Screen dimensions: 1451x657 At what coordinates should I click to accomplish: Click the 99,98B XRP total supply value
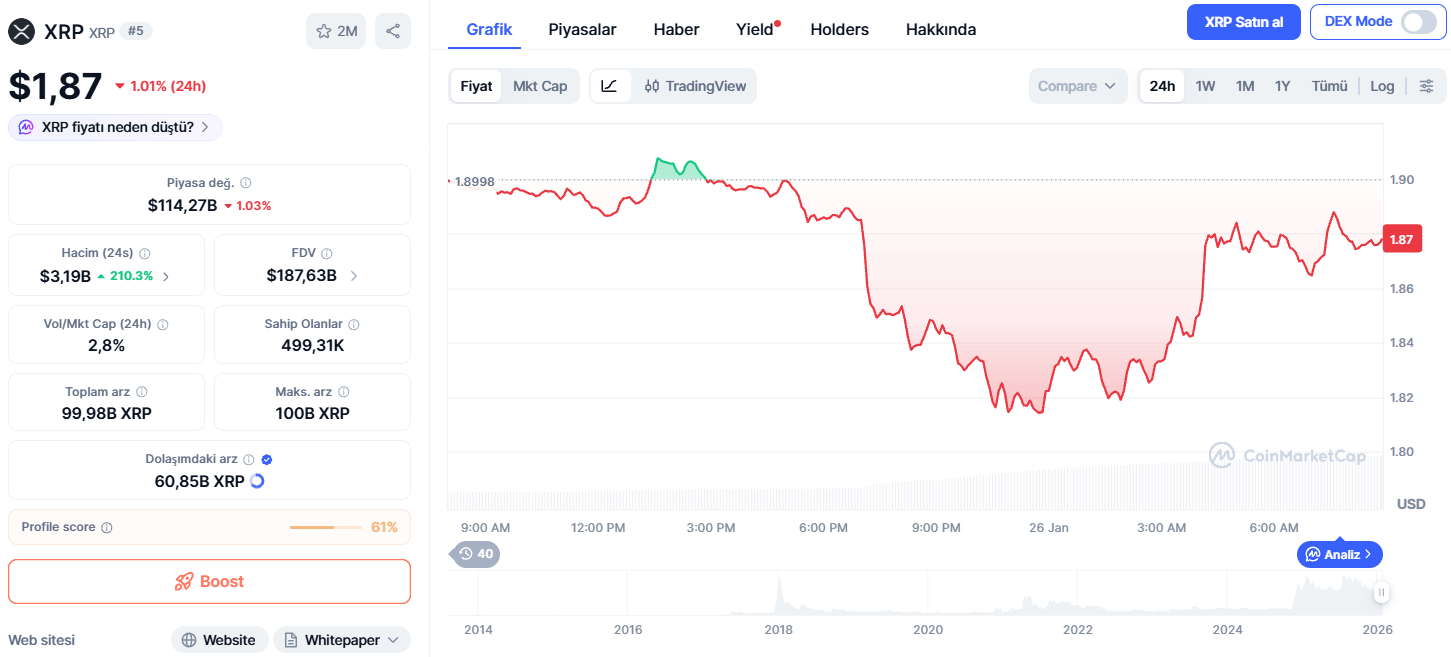coord(107,413)
